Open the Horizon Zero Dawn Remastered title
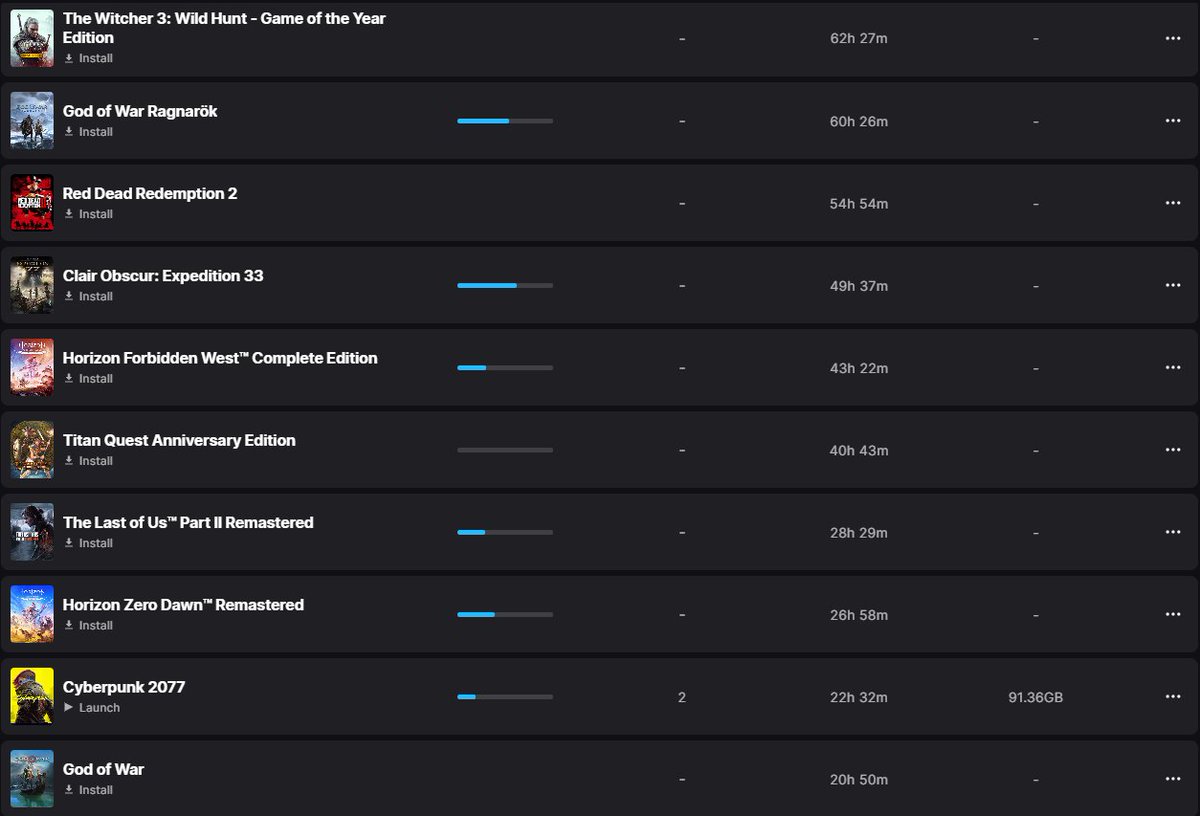 pyautogui.click(x=183, y=604)
